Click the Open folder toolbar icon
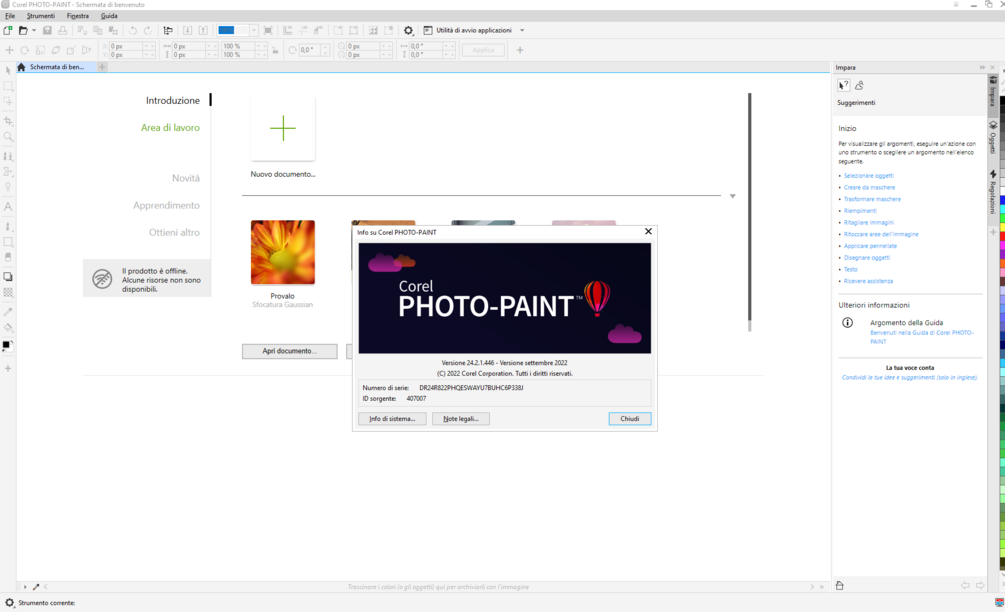The height and width of the screenshot is (612, 1005). (x=23, y=30)
